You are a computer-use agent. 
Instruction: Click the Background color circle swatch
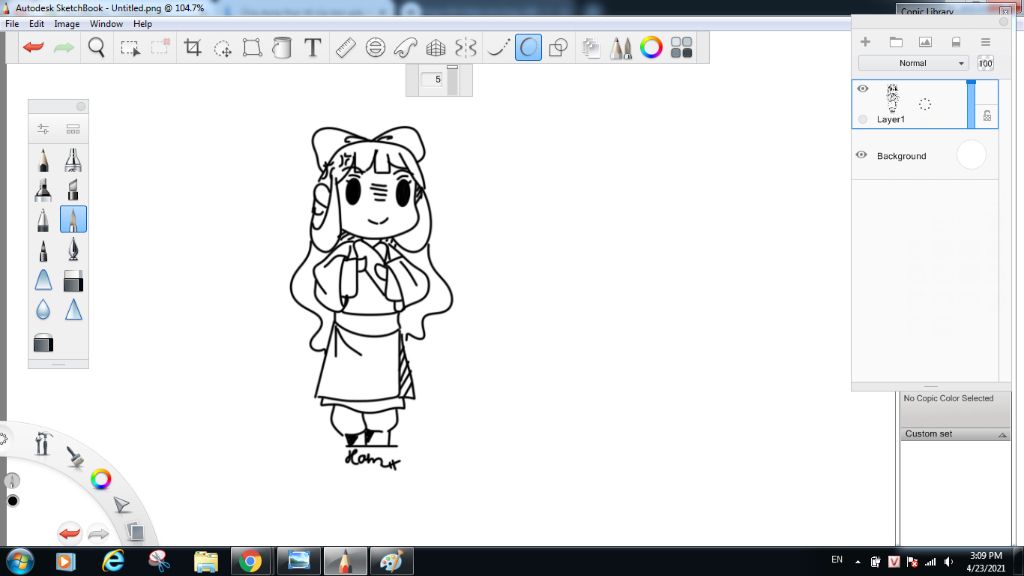point(971,155)
